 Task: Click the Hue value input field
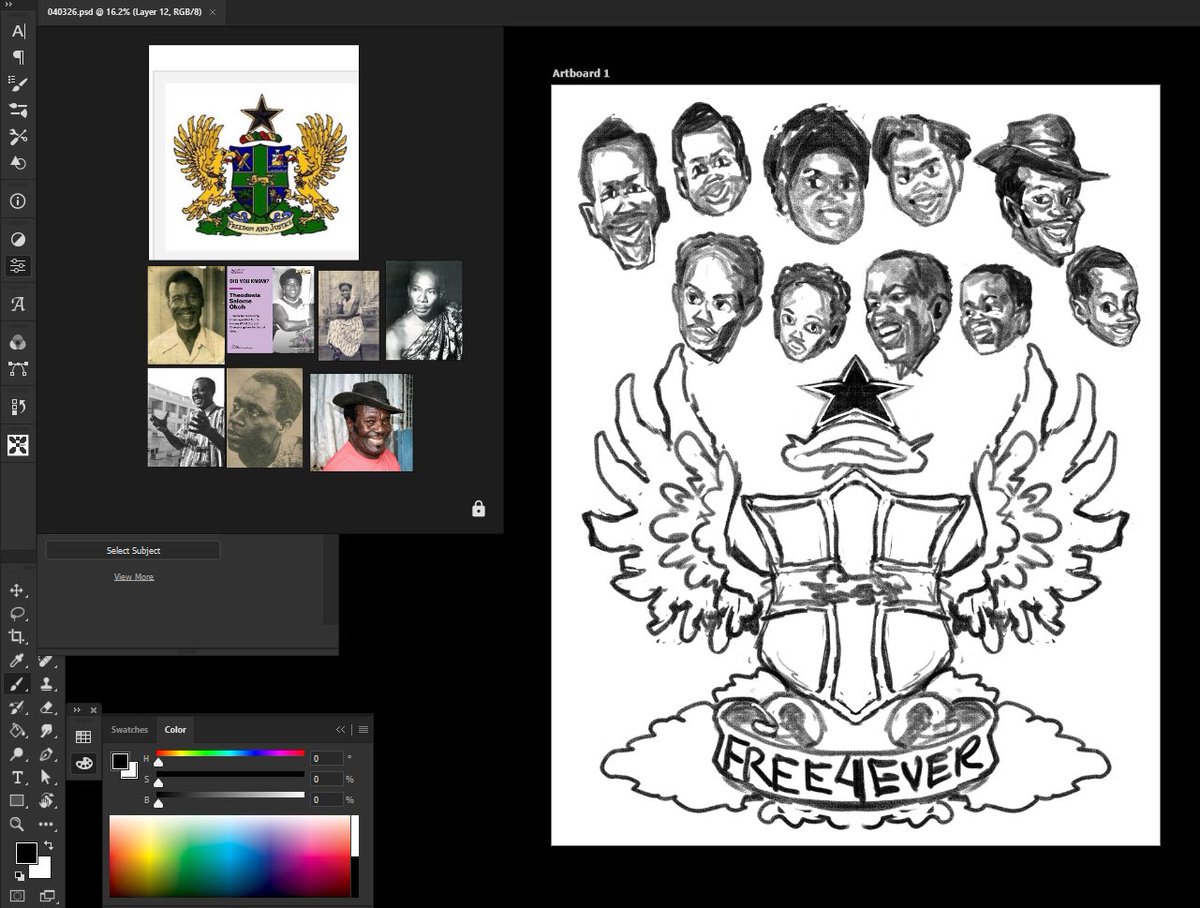tap(325, 759)
